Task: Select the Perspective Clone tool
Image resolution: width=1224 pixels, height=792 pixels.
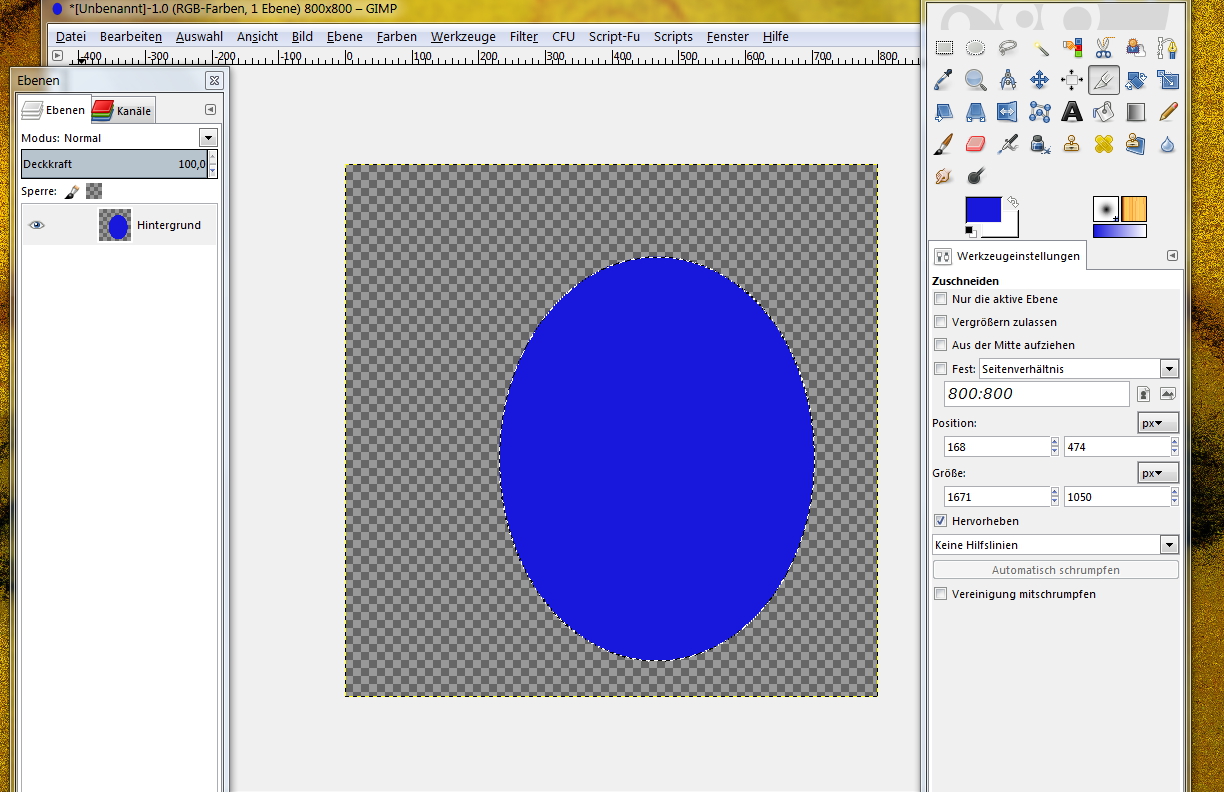Action: pos(1136,144)
